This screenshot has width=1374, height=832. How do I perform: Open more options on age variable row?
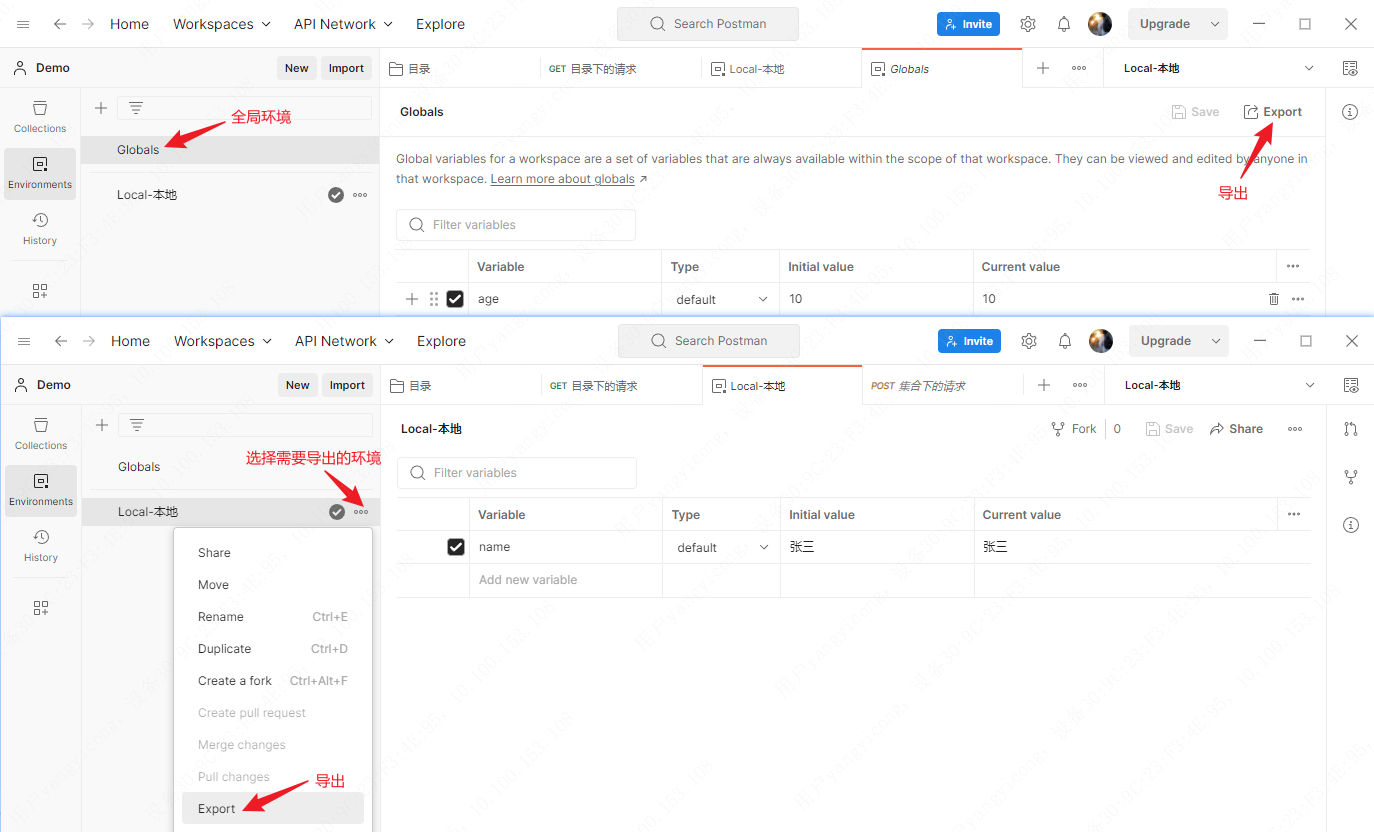tap(1298, 299)
